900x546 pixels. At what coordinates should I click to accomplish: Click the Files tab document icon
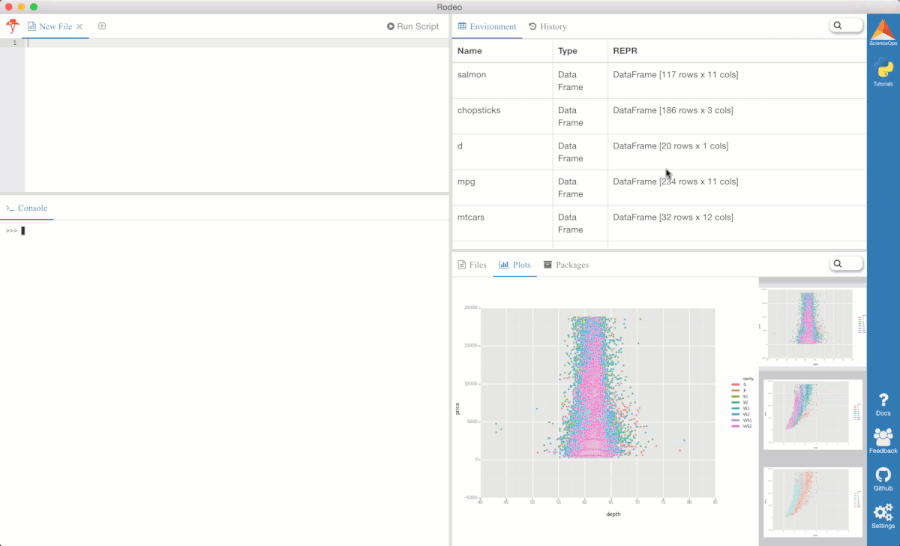point(461,265)
